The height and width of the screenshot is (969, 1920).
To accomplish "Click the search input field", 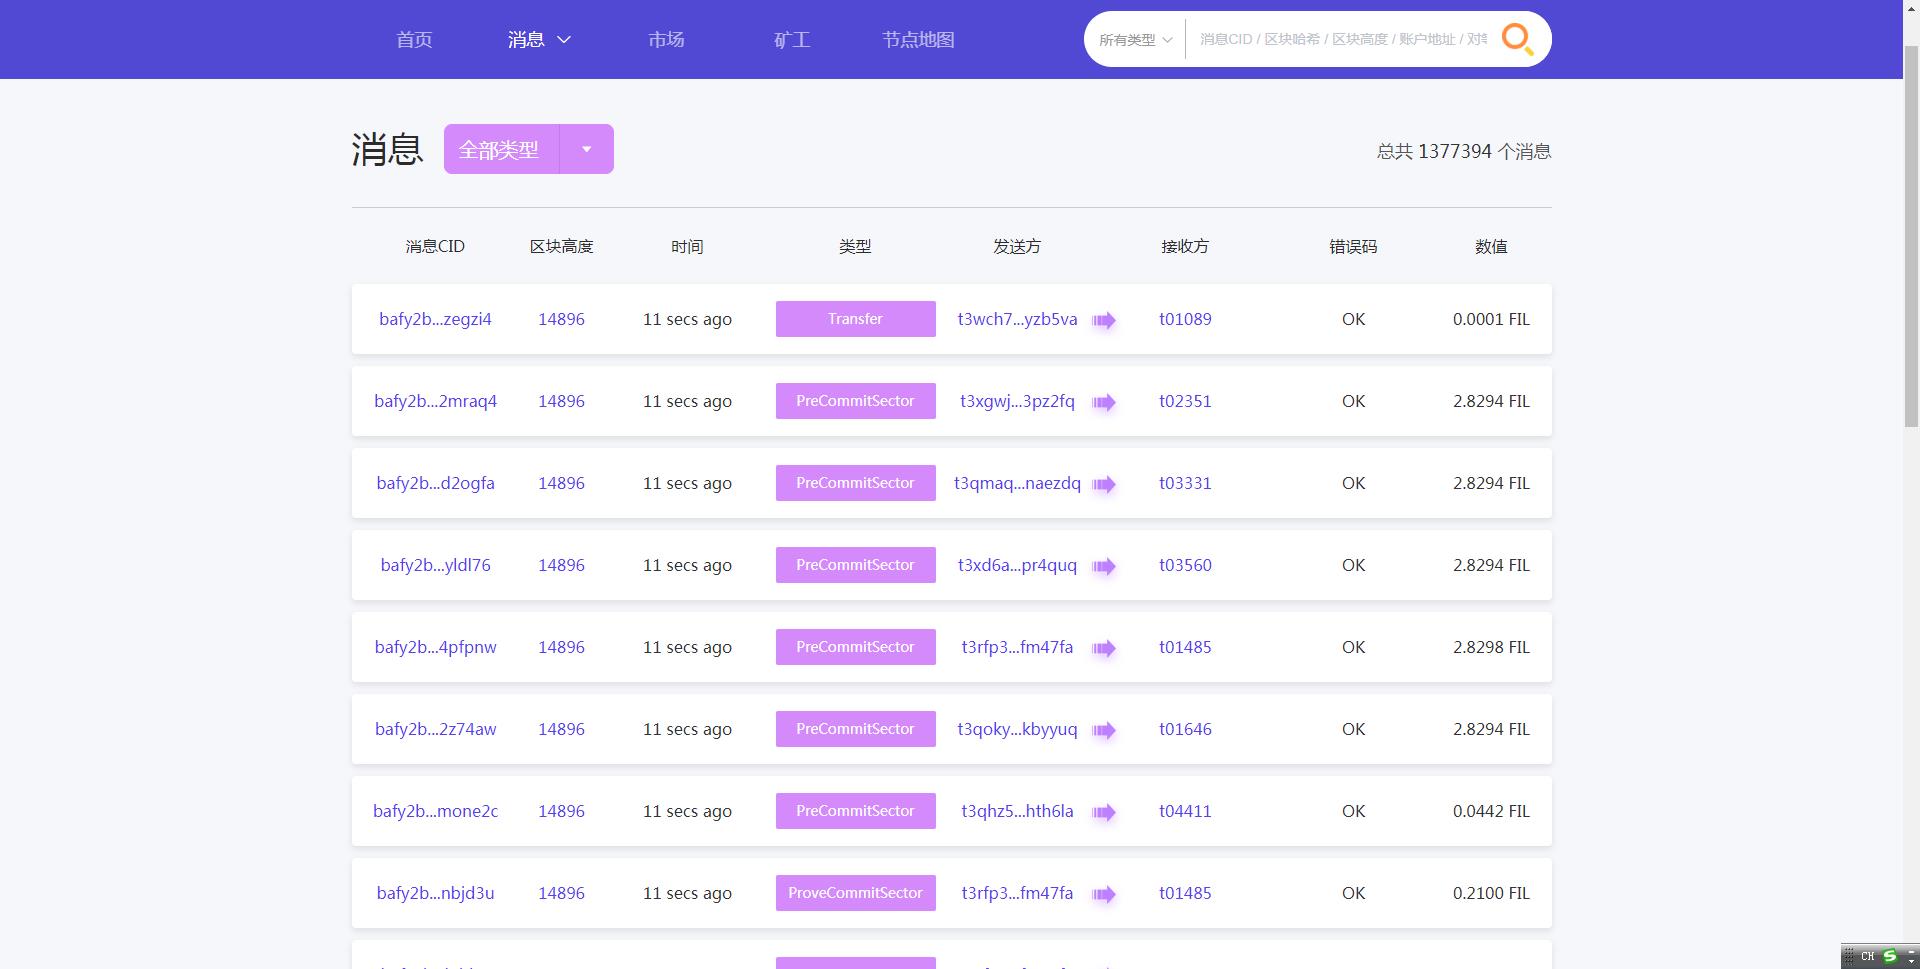I will pyautogui.click(x=1342, y=40).
